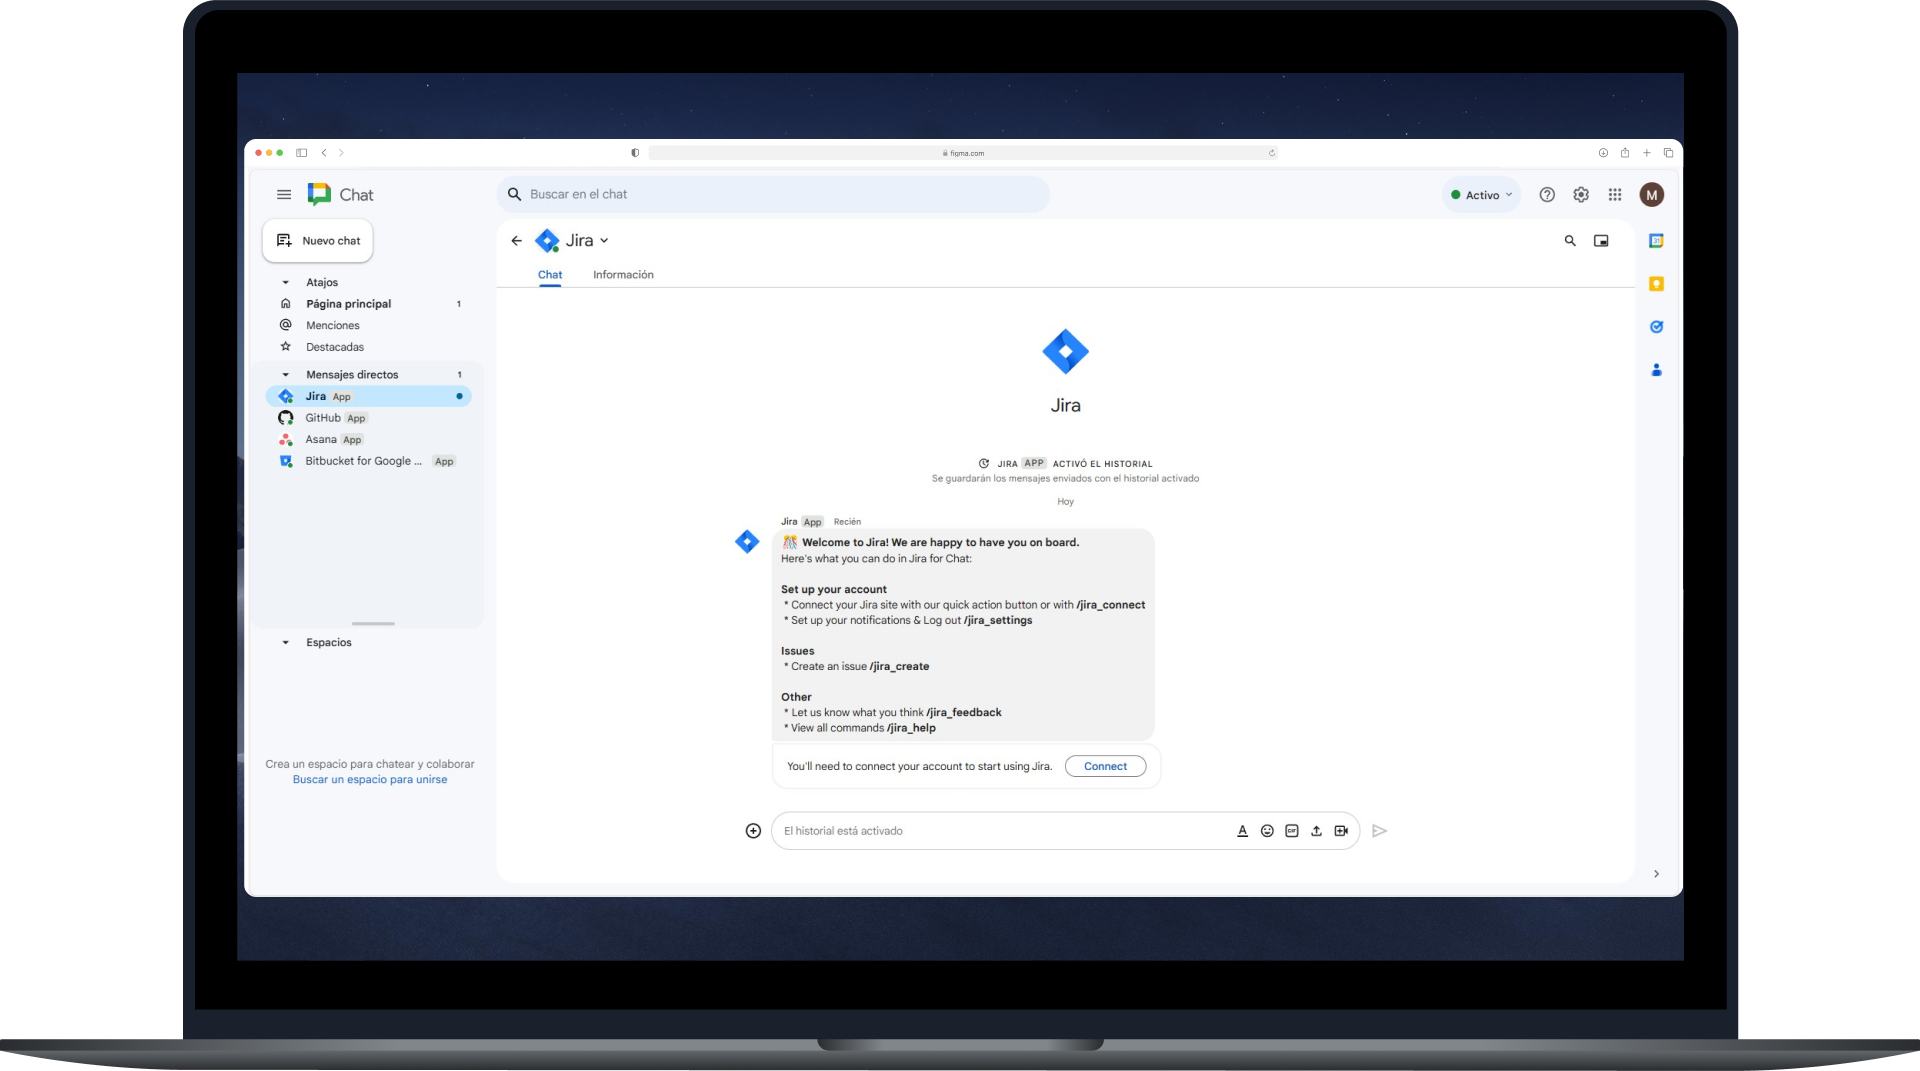The image size is (1920, 1071).
Task: Expand the side panel chevron
Action: pos(1656,874)
